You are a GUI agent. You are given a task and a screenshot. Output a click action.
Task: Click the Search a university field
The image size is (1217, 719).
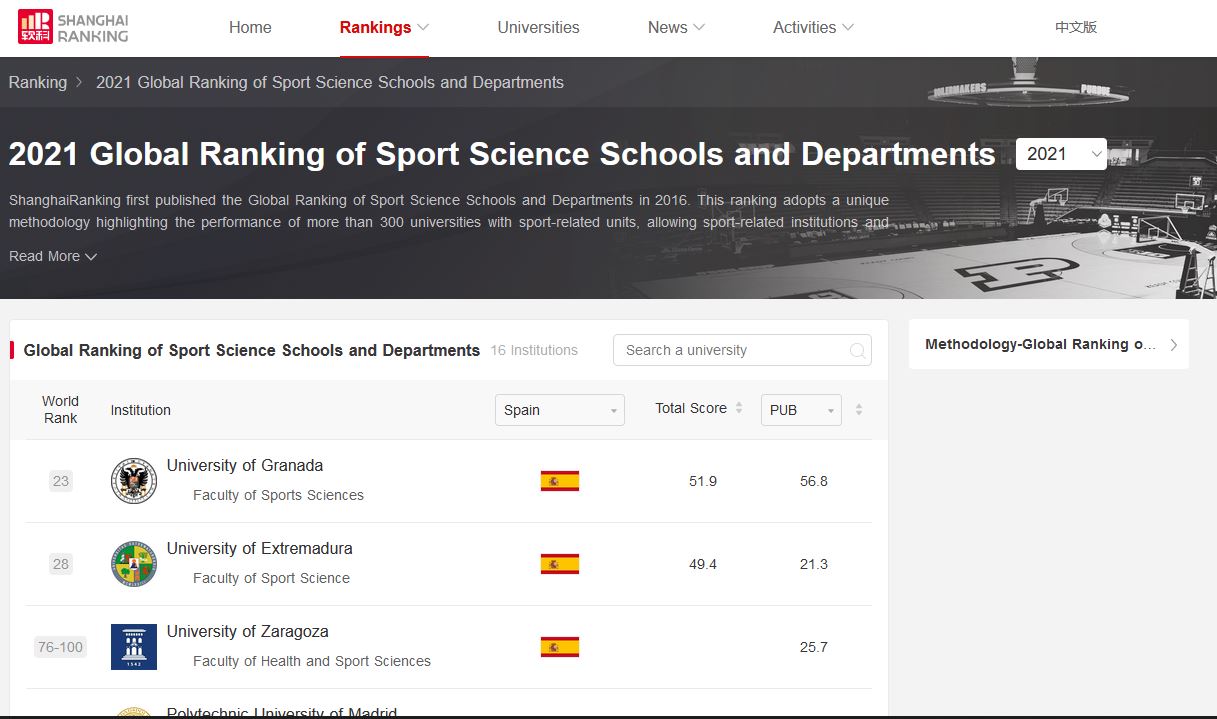point(742,350)
